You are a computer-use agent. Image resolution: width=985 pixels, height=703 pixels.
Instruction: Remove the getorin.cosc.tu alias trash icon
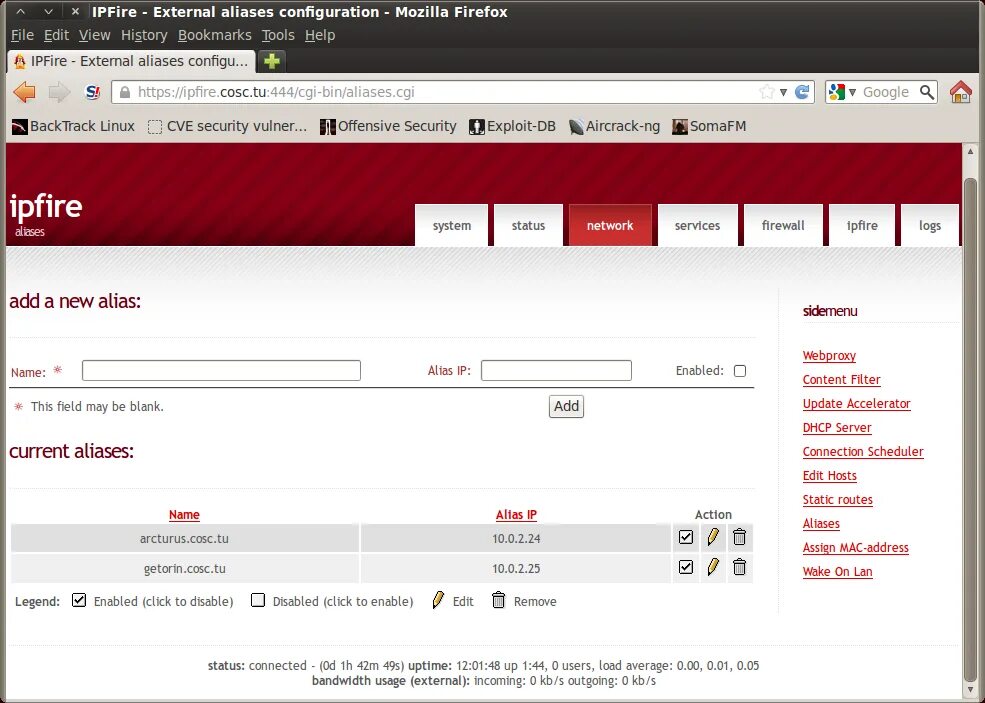[739, 567]
